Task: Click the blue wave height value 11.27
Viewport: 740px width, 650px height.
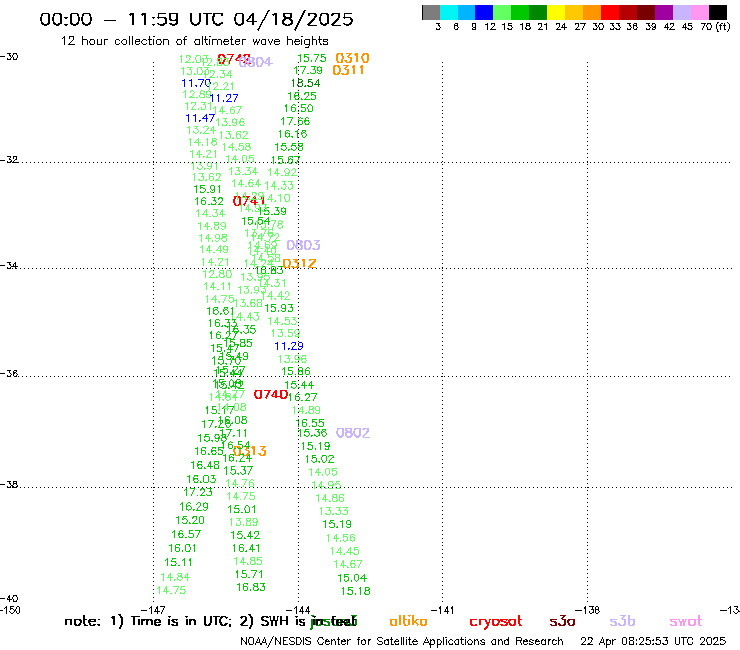Action: click(224, 98)
